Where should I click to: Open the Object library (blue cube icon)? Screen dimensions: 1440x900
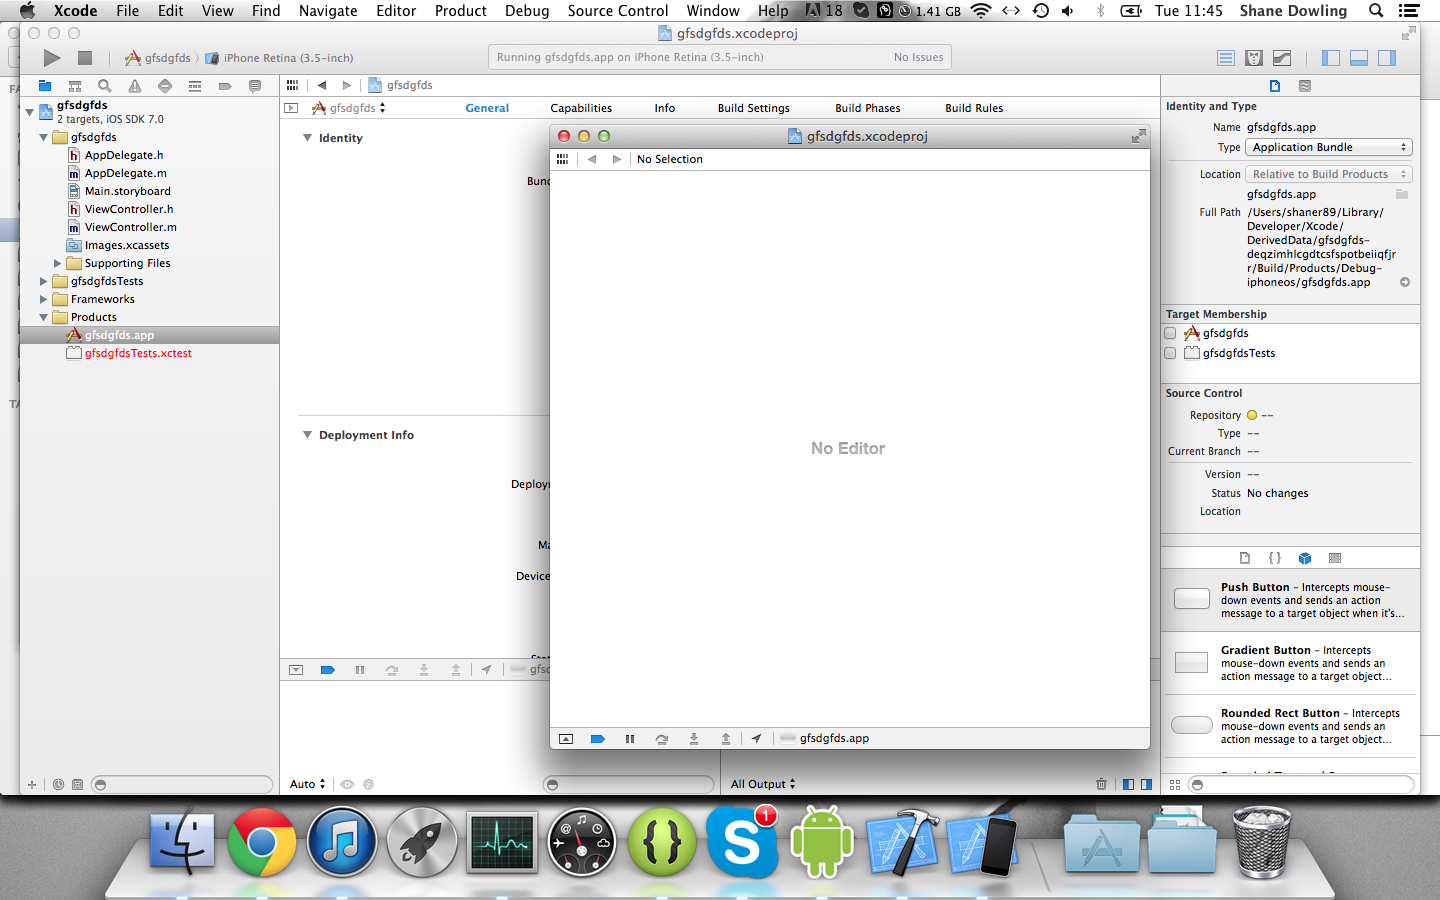(1305, 558)
